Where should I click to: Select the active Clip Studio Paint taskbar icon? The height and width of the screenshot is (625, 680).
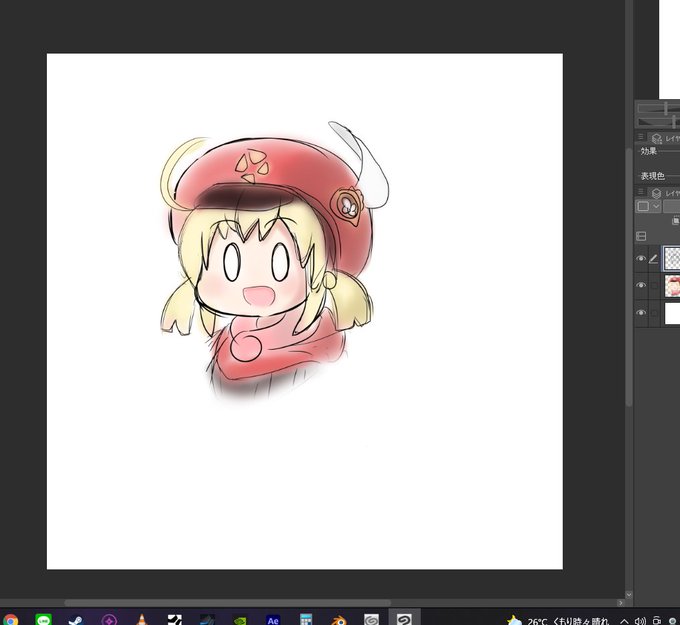pyautogui.click(x=404, y=619)
